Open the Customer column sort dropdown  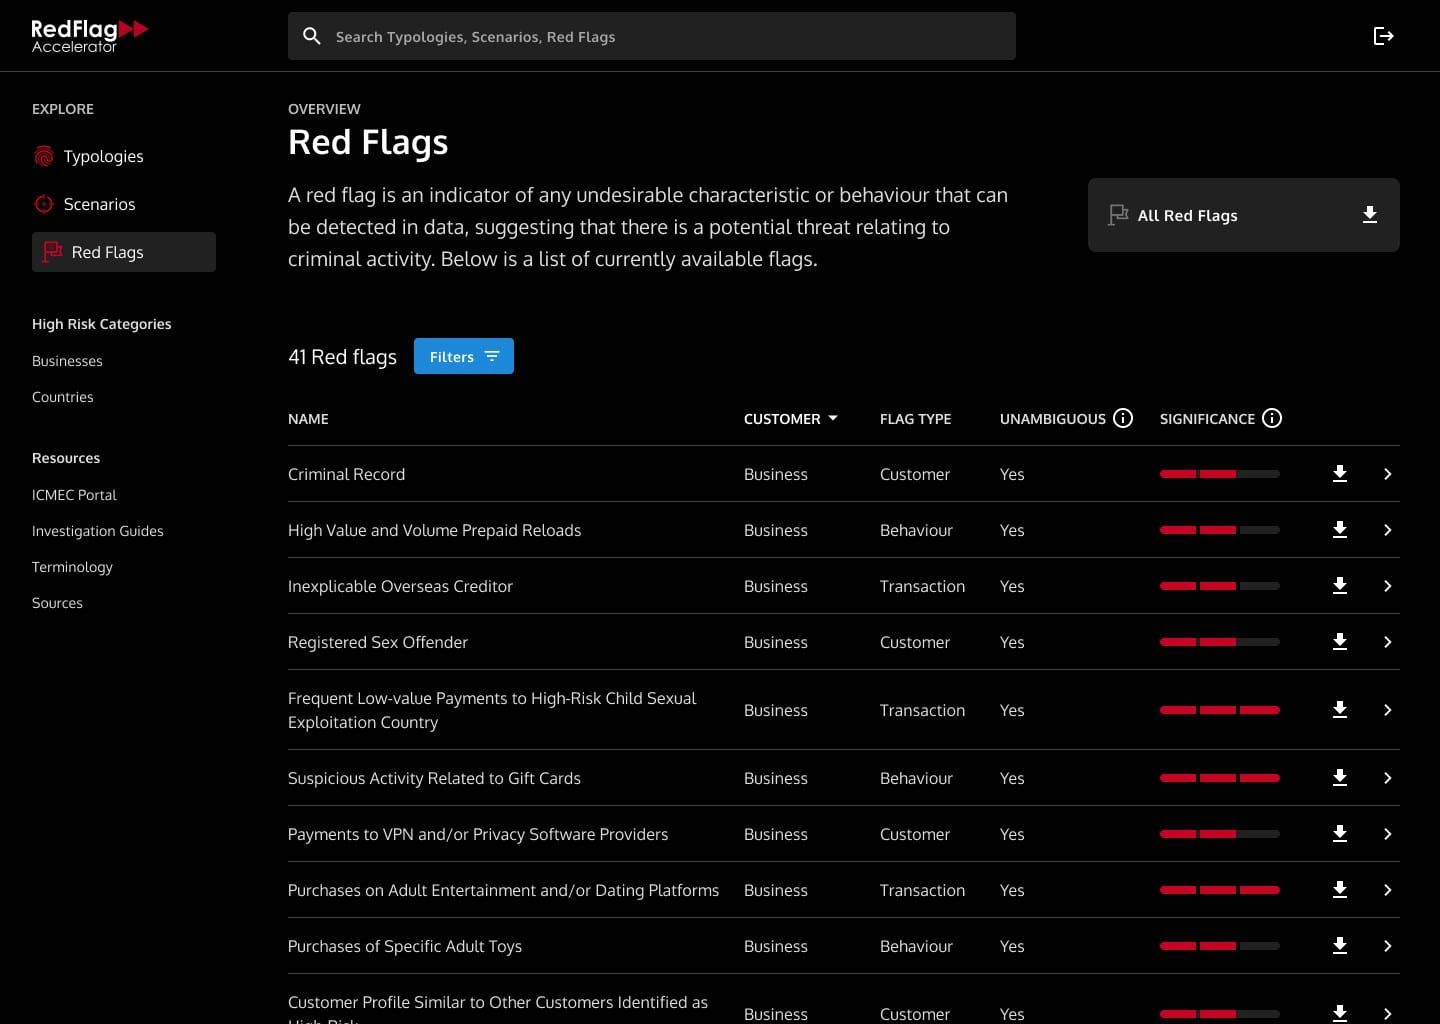833,419
